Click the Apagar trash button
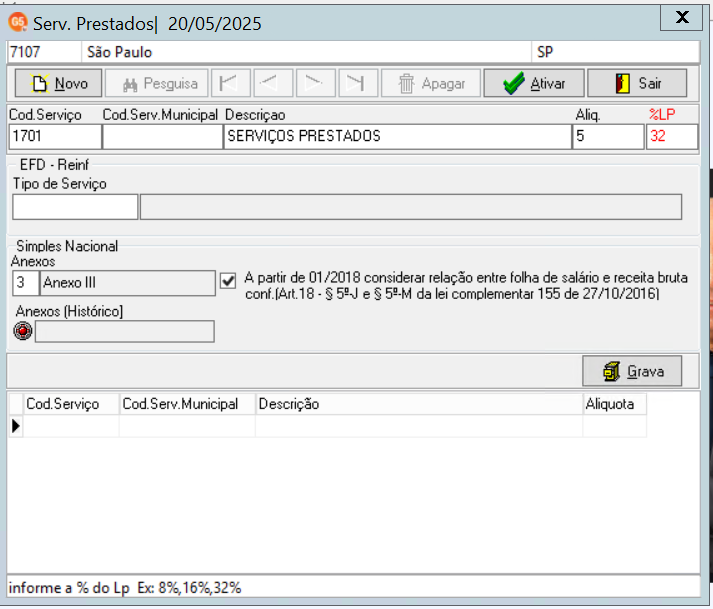 pos(431,83)
